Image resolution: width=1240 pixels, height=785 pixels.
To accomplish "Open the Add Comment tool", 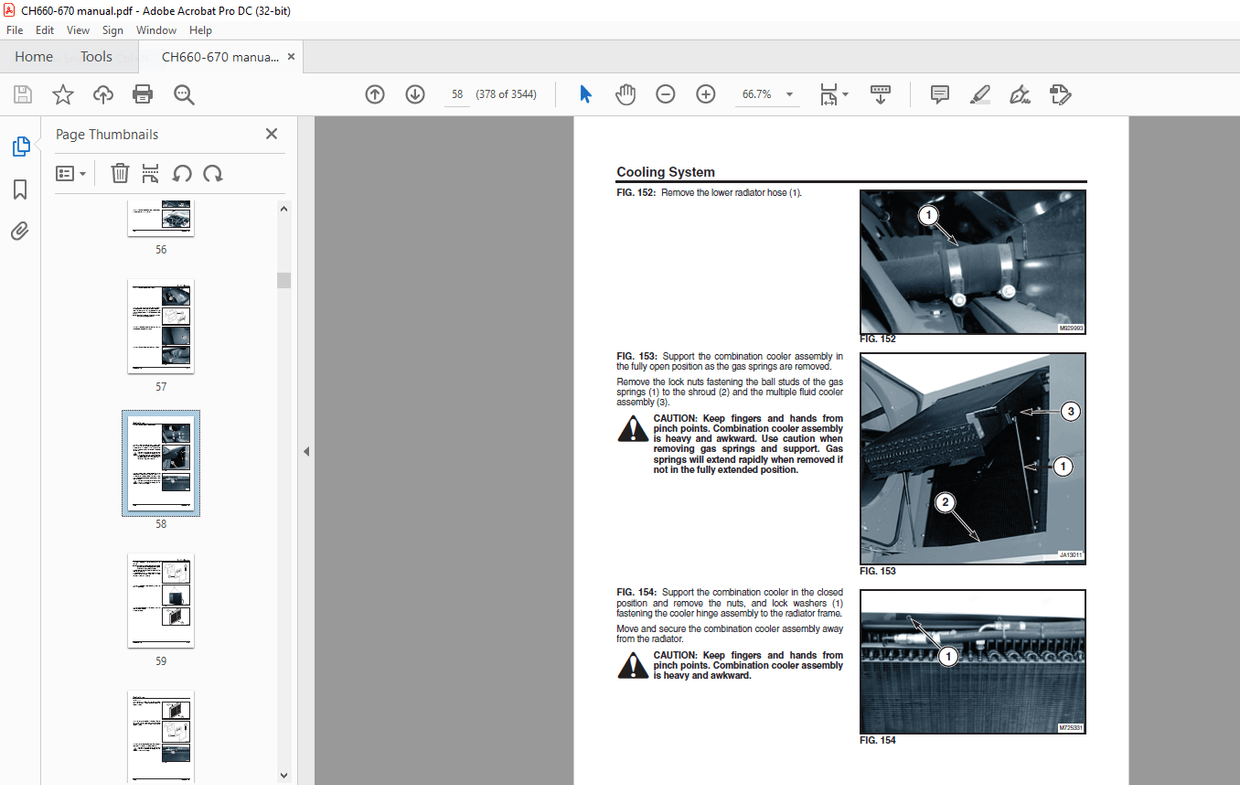I will (x=939, y=94).
